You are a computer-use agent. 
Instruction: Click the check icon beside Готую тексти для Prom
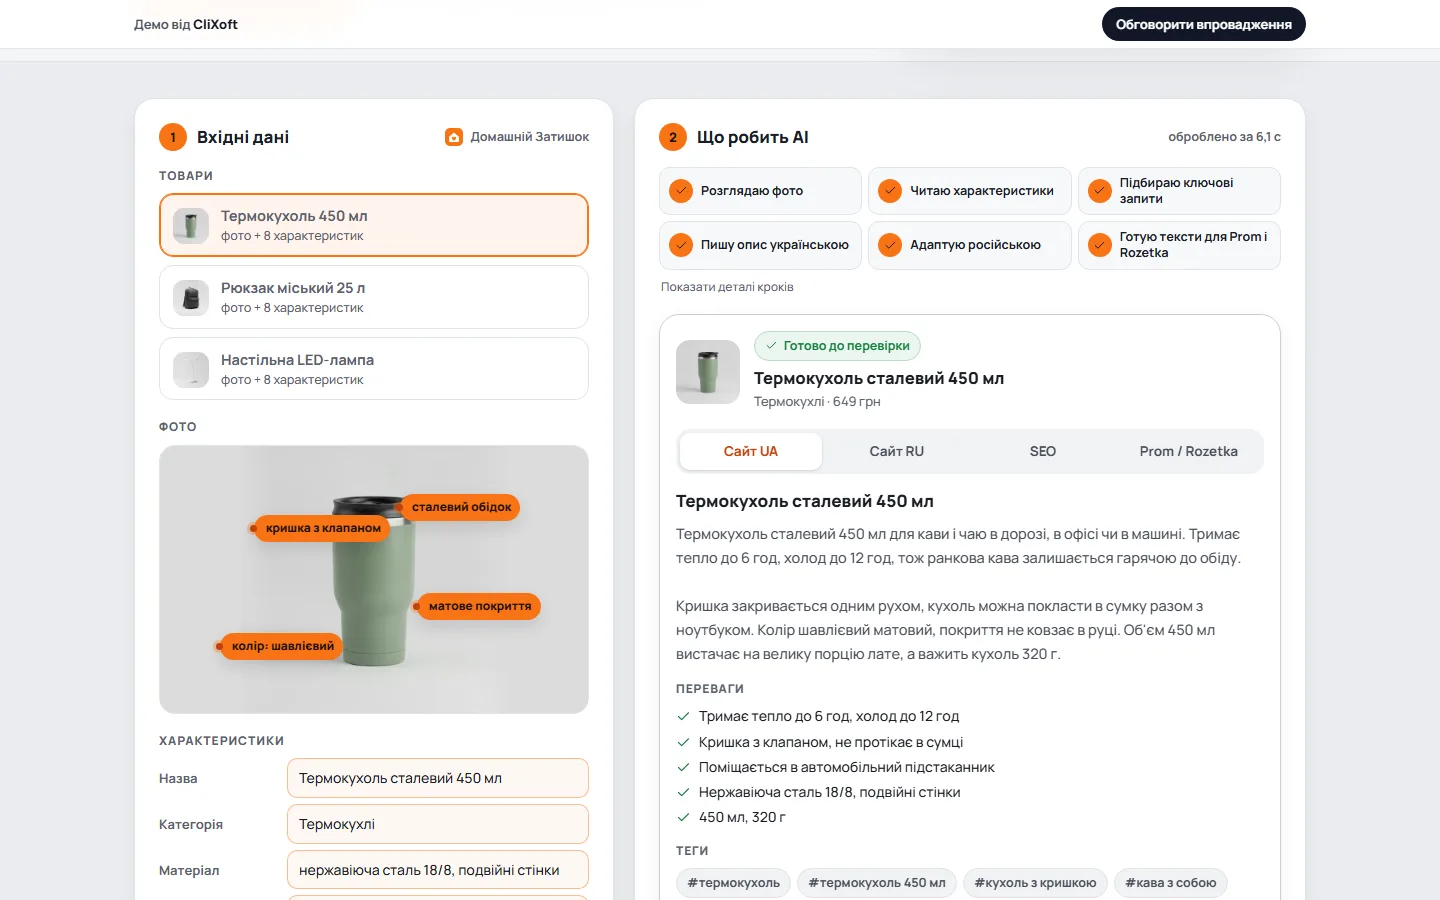click(1100, 245)
